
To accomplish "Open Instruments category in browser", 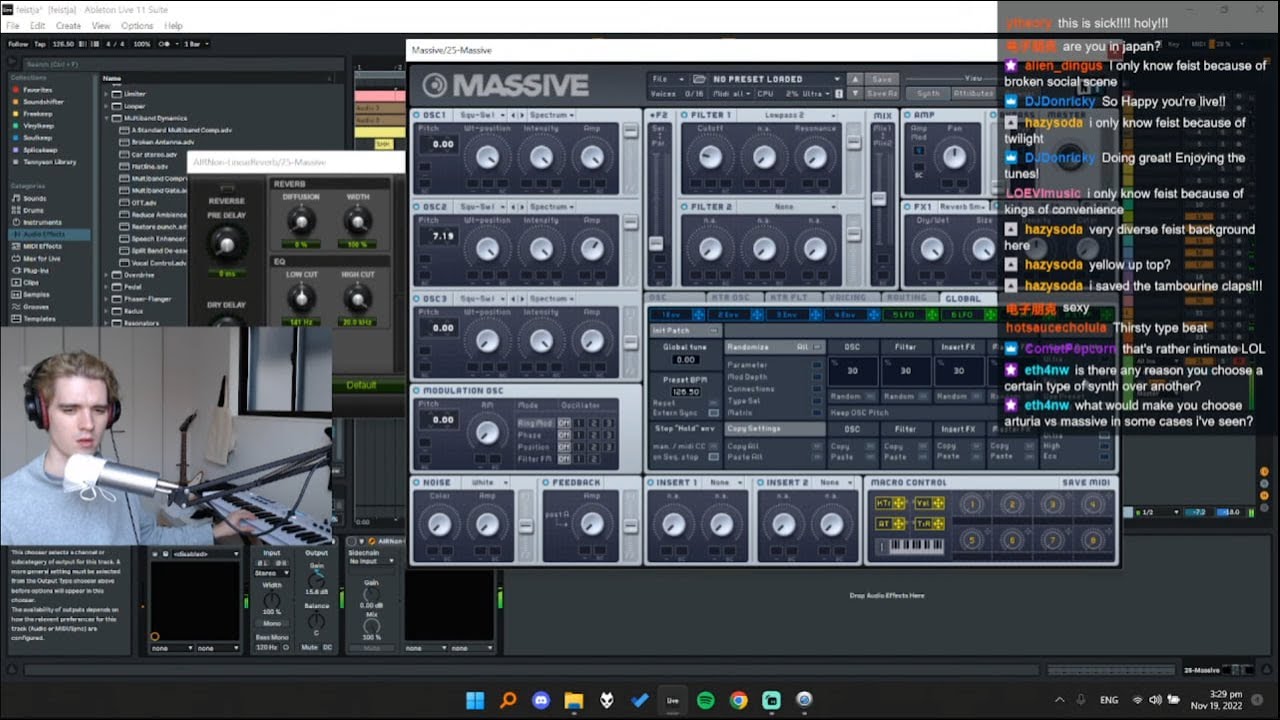I will tap(41, 222).
